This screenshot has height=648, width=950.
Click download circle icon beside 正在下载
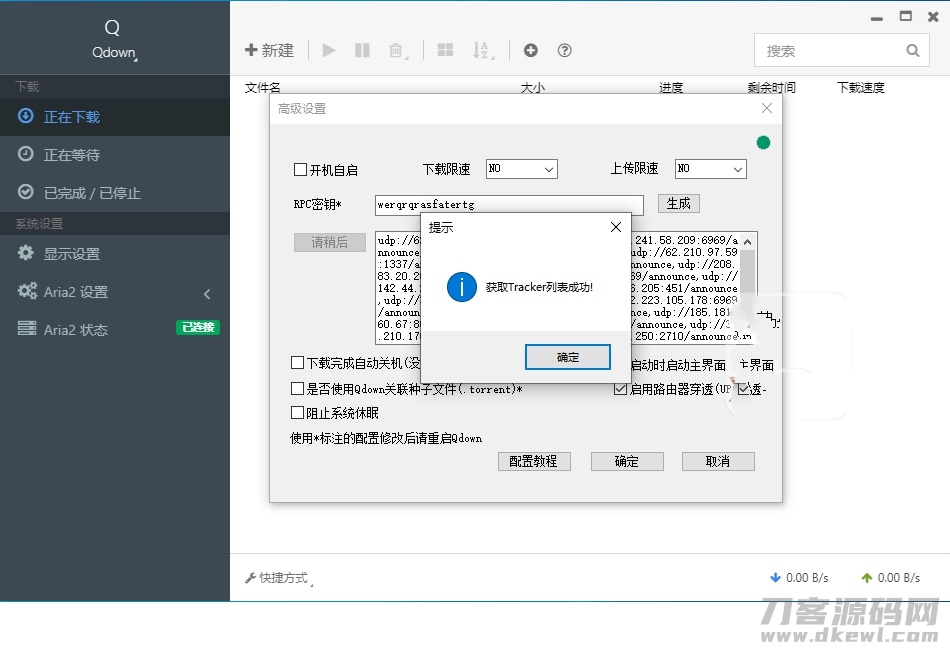[25, 116]
